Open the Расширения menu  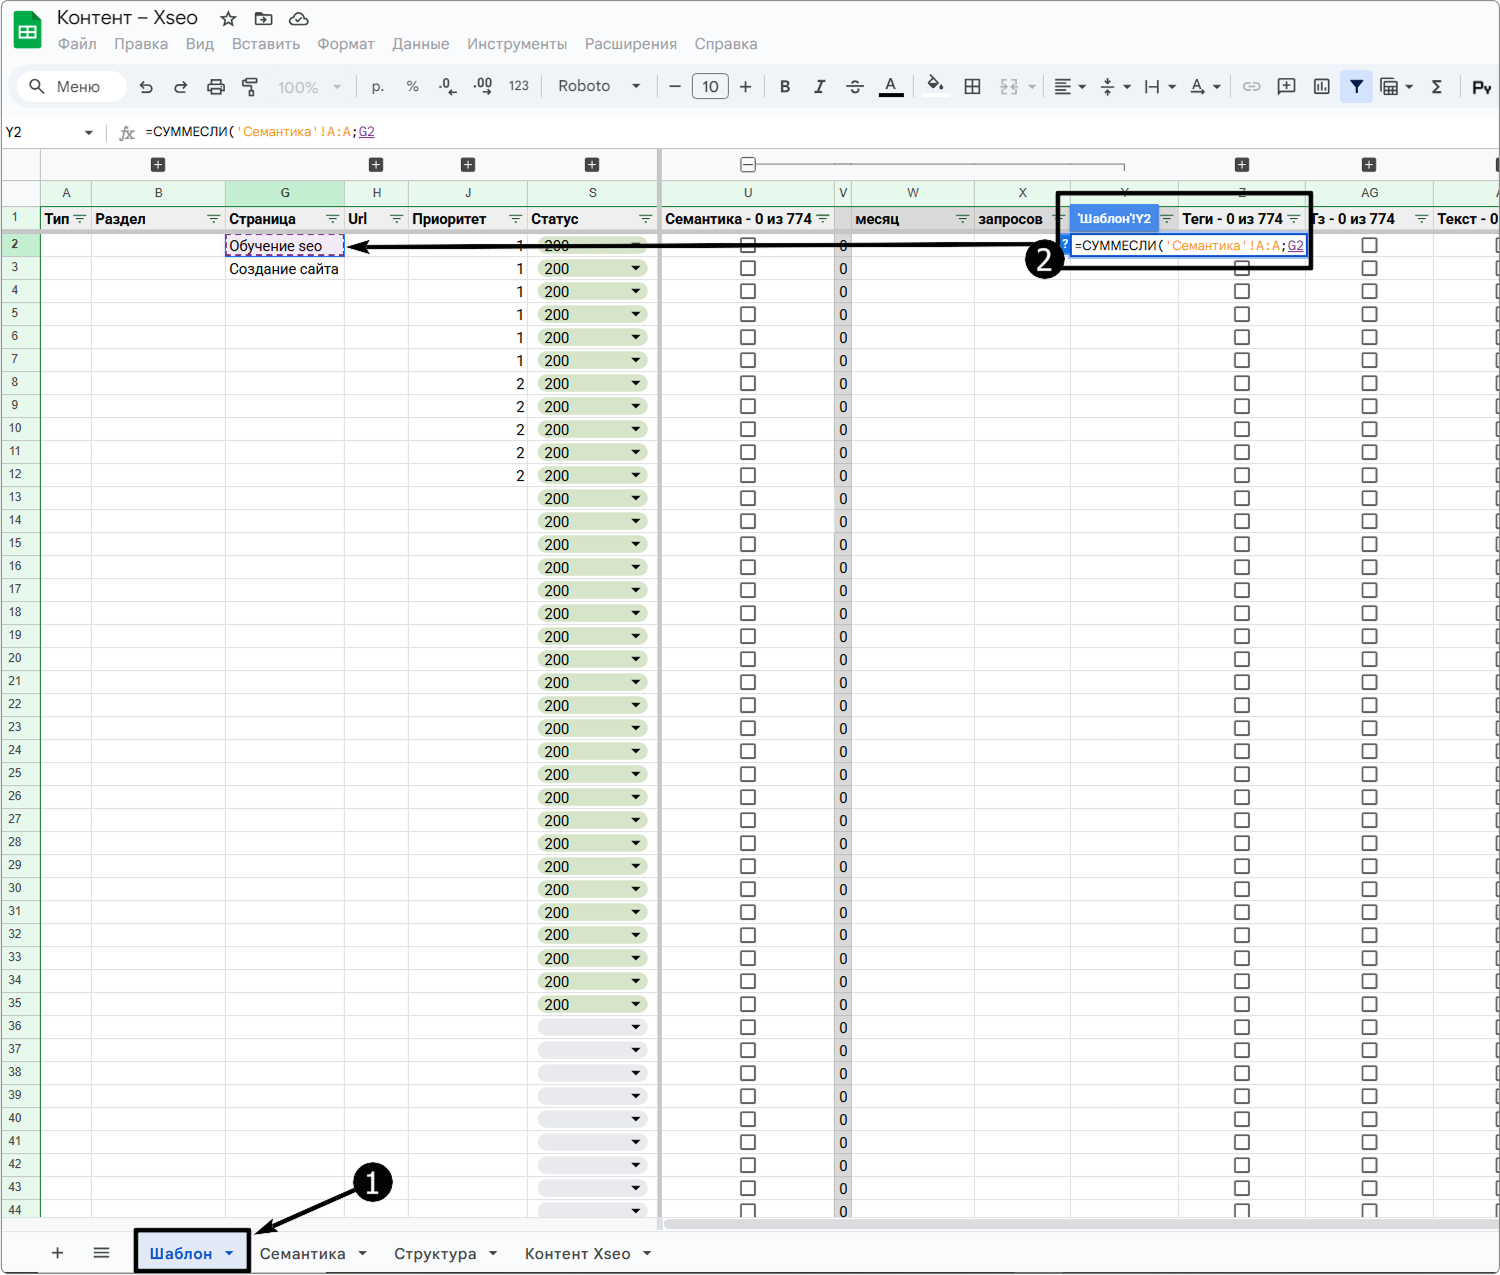click(x=631, y=44)
